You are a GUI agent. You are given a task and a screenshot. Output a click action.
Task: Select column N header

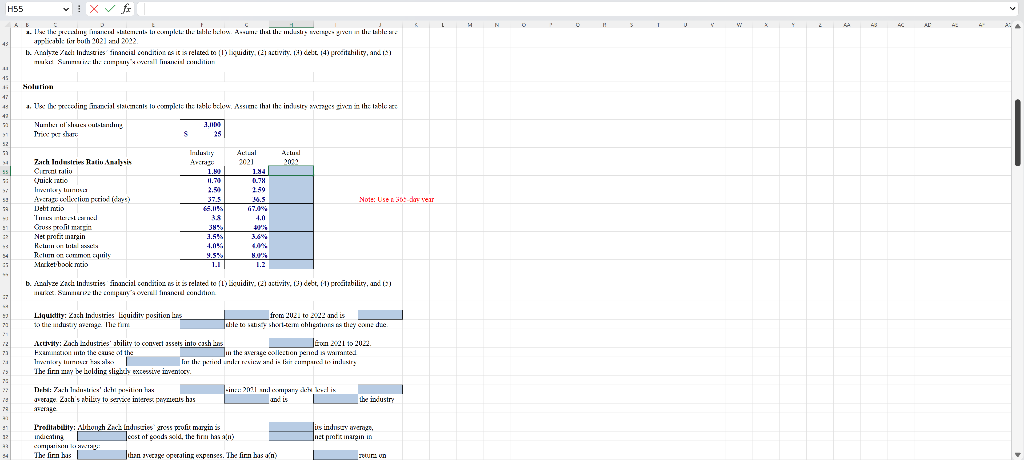coord(498,25)
